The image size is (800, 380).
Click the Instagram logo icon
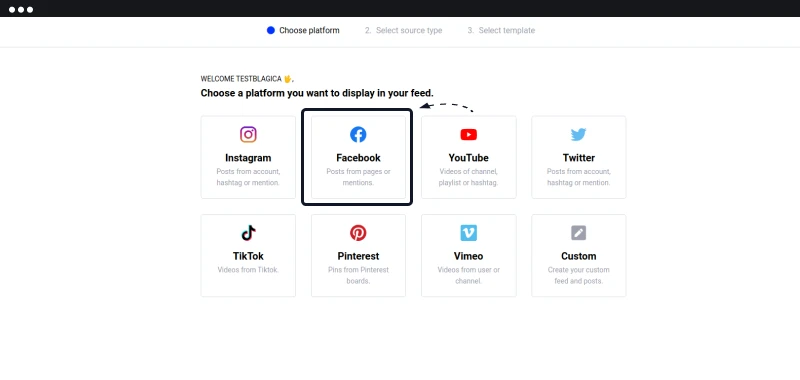[248, 135]
